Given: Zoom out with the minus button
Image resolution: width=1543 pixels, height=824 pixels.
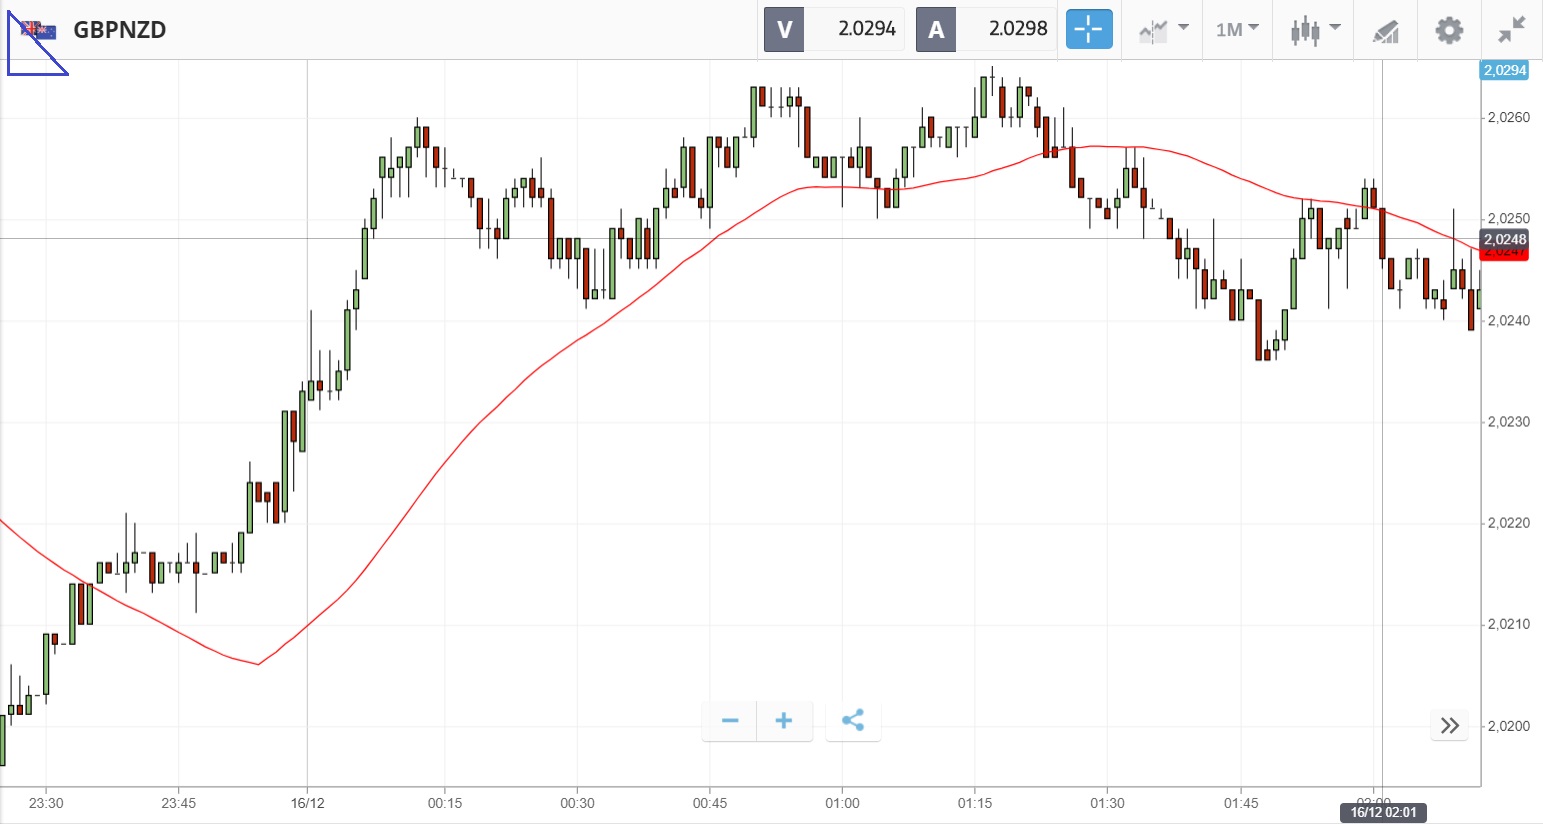Looking at the screenshot, I should [730, 721].
